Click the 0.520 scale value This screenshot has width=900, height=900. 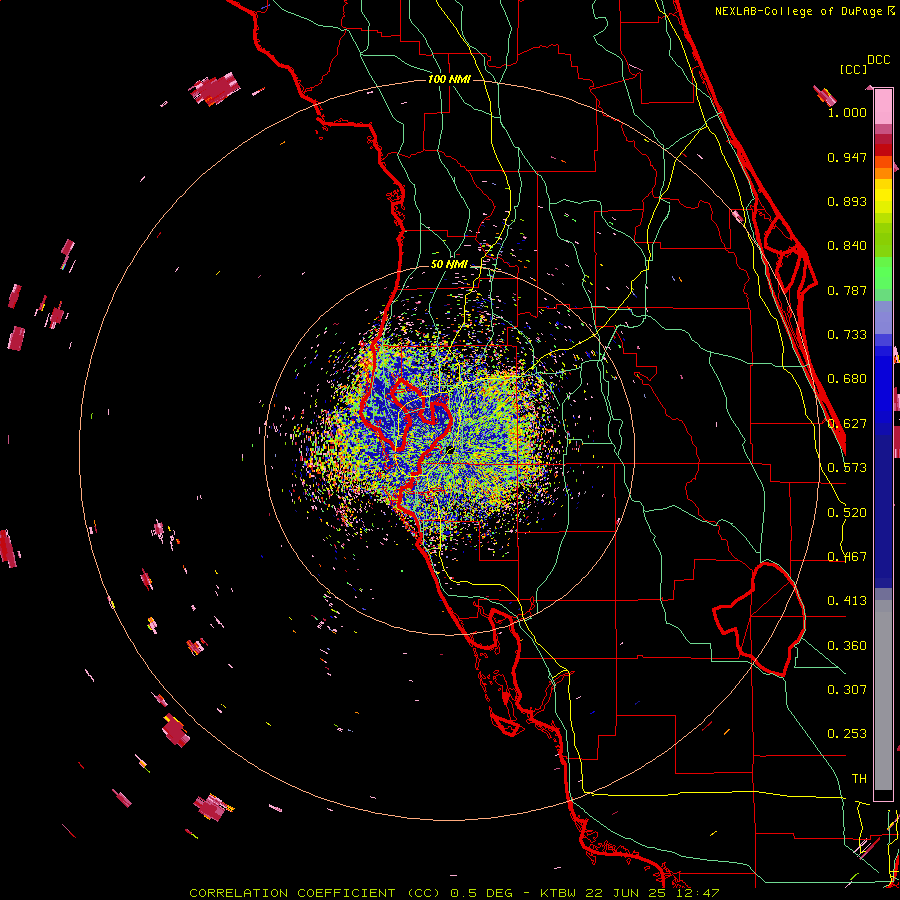tap(847, 513)
